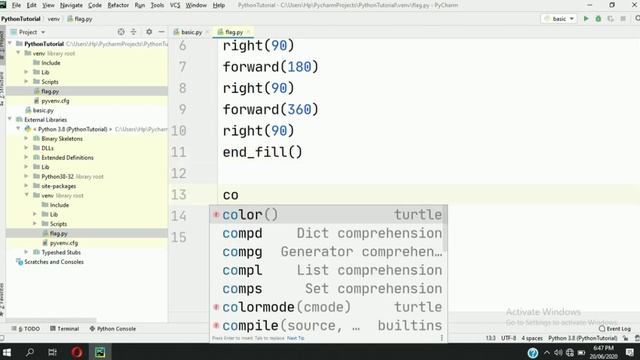640x360 pixels.
Task: Select basic.py in project tree
Action: tap(43, 110)
